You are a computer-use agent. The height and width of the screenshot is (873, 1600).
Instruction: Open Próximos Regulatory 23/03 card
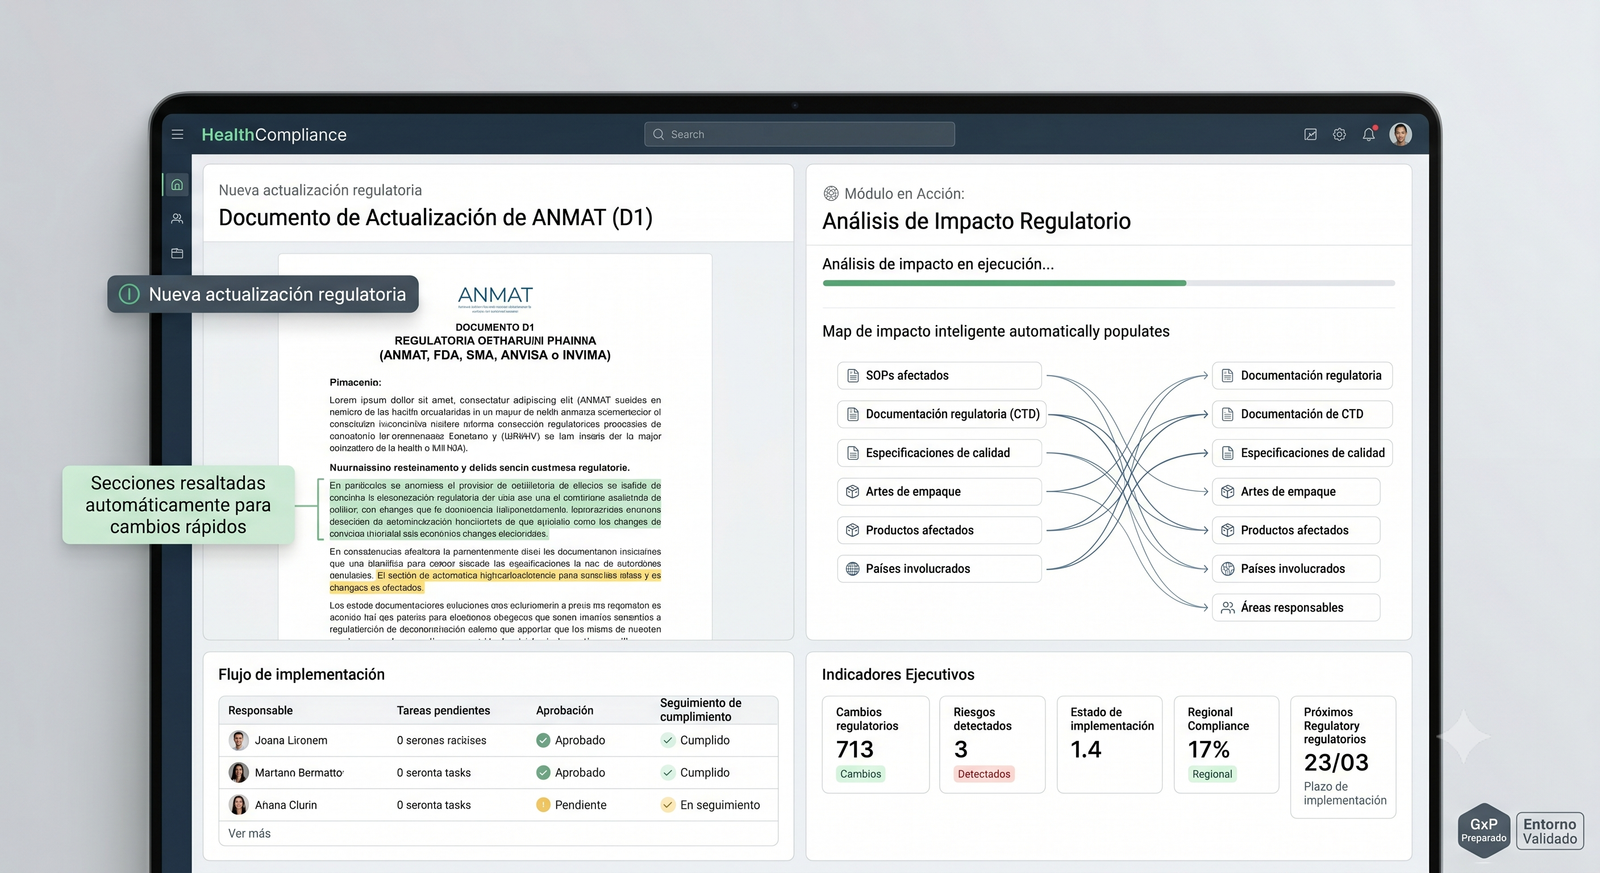tap(1343, 757)
